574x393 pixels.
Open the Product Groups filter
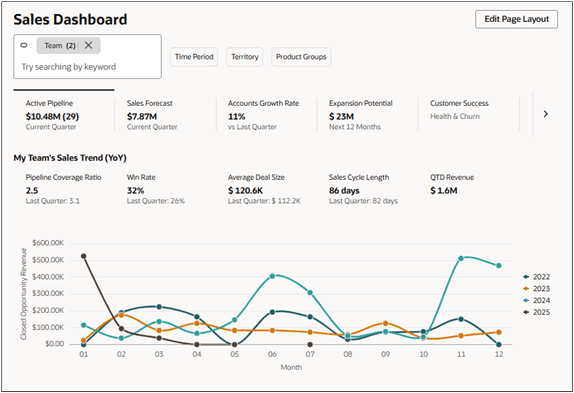[301, 57]
